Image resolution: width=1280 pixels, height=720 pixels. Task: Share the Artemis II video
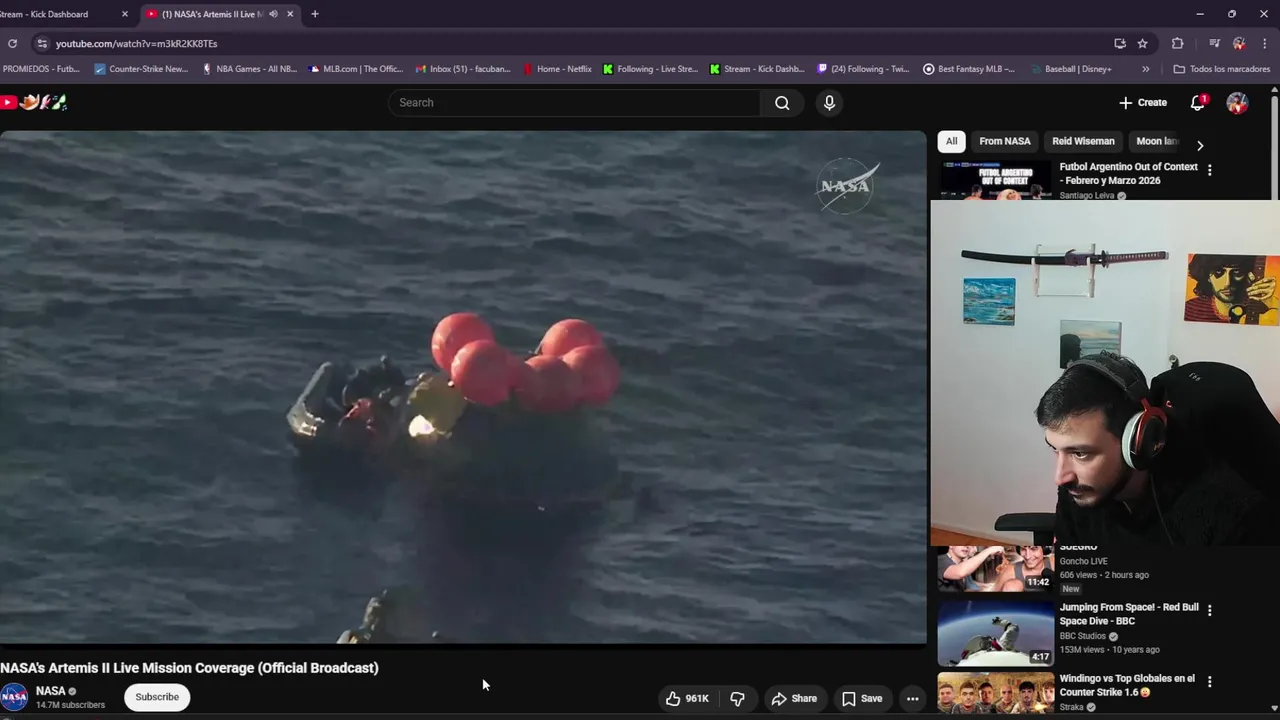tap(794, 698)
